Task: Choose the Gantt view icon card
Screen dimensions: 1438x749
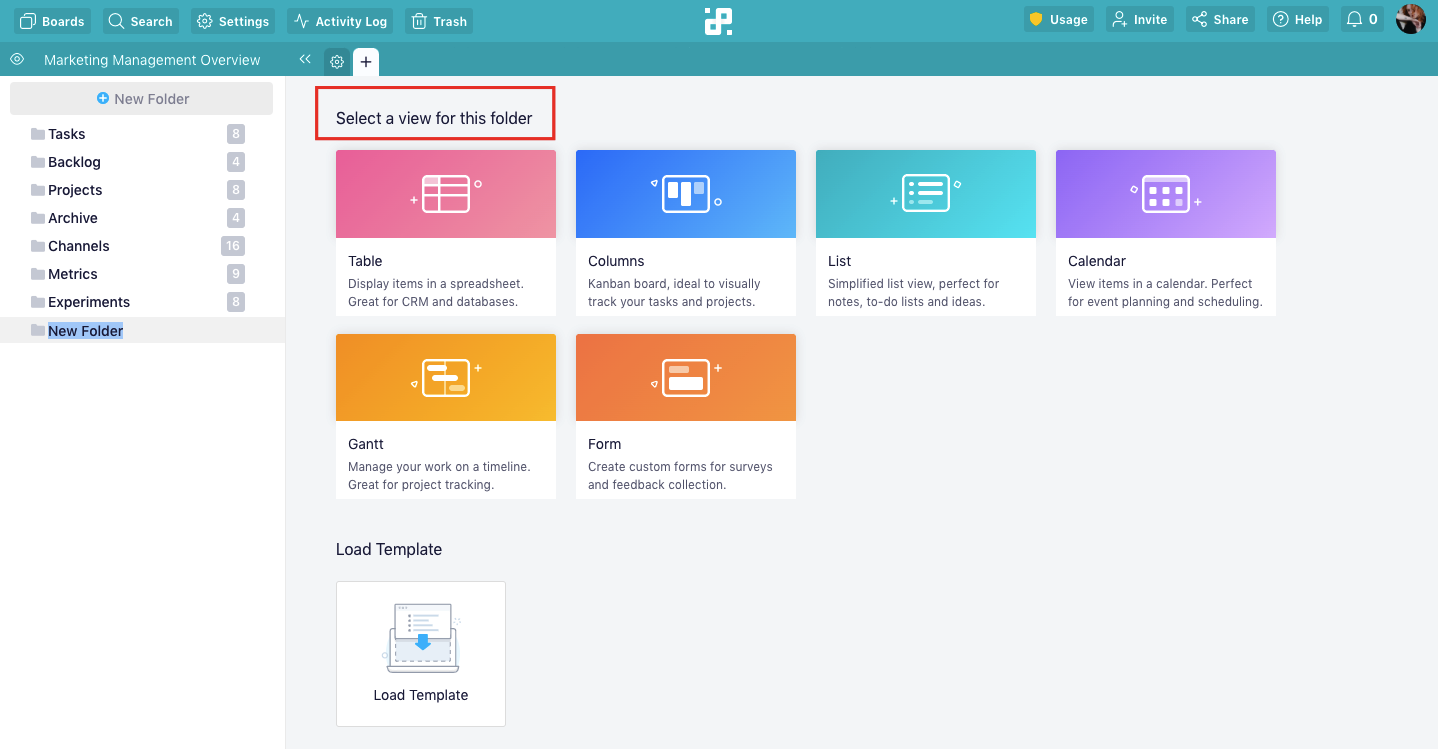Action: pos(446,377)
